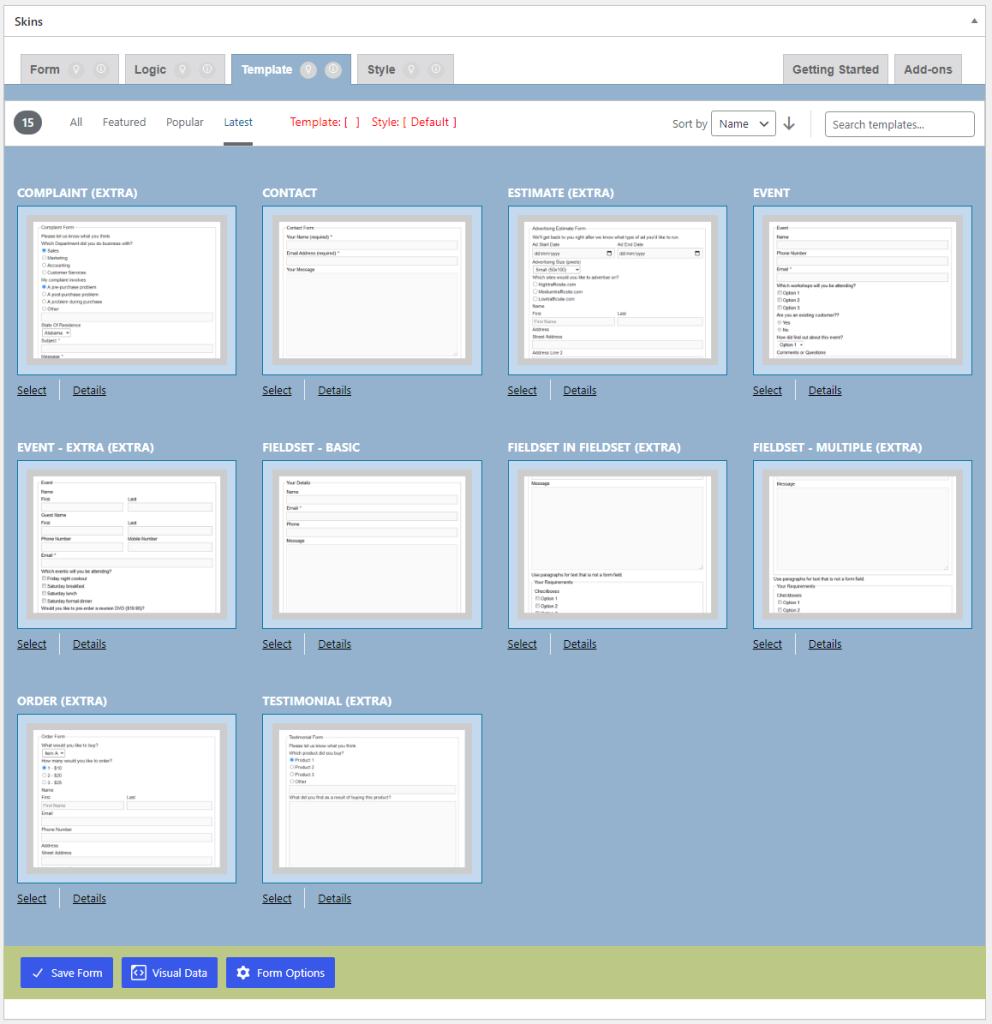Click the info icon on the Template tab
Image resolution: width=992 pixels, height=1024 pixels.
coord(333,69)
